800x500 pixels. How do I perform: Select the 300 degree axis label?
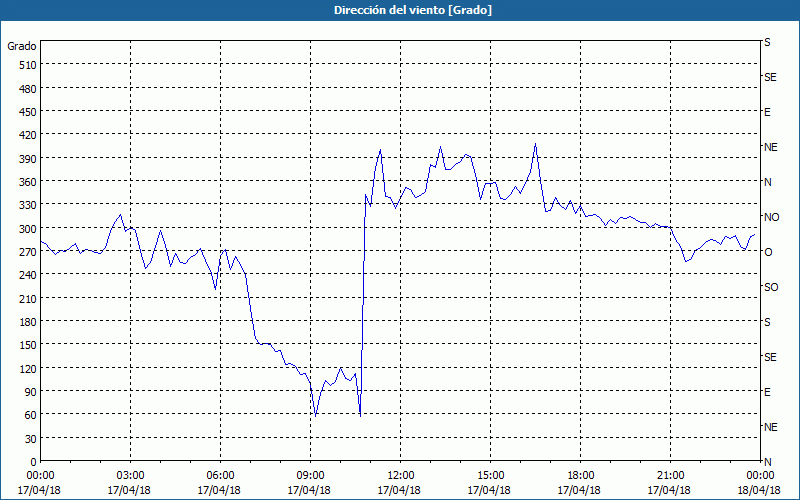28,229
